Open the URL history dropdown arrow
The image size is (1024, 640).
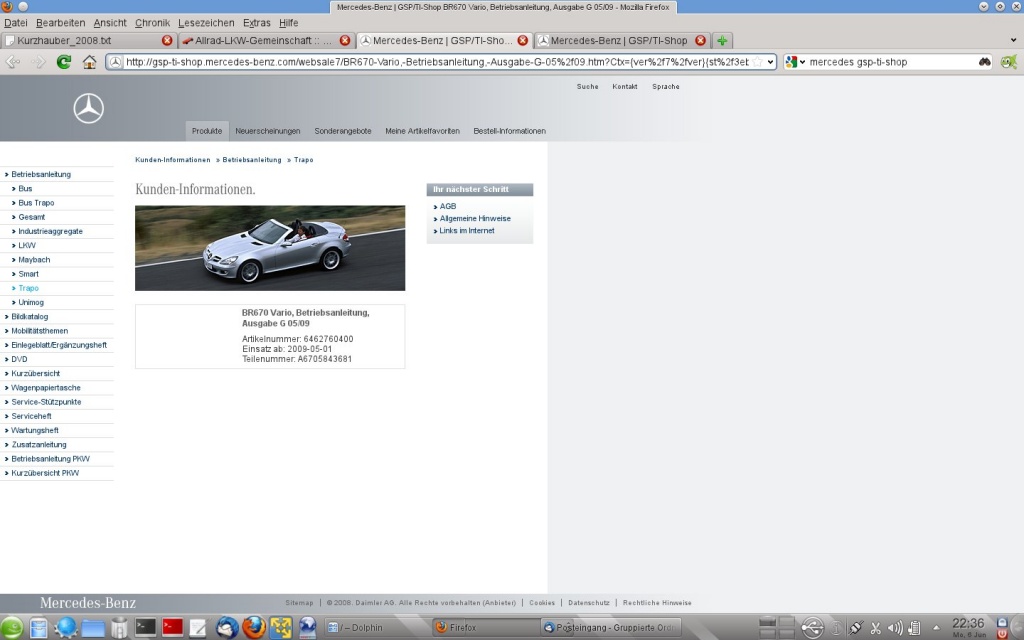771,62
